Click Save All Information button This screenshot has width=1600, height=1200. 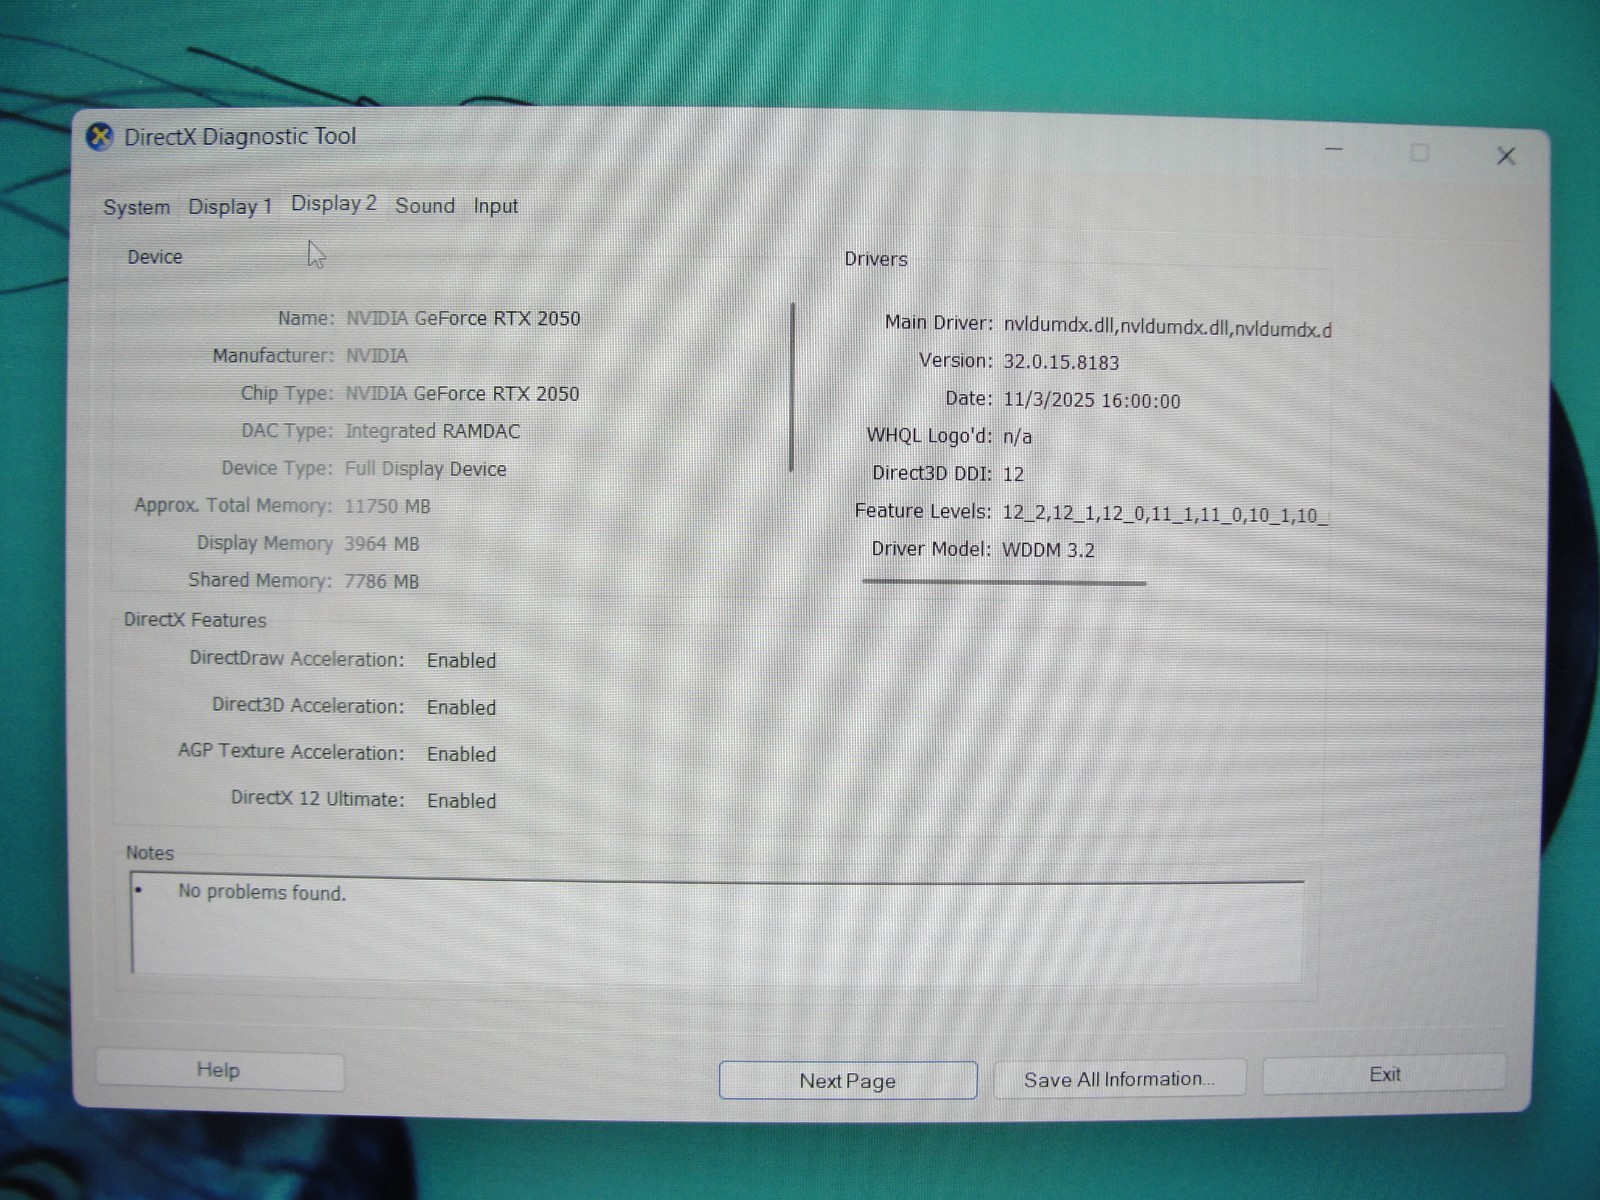[x=1120, y=1079]
